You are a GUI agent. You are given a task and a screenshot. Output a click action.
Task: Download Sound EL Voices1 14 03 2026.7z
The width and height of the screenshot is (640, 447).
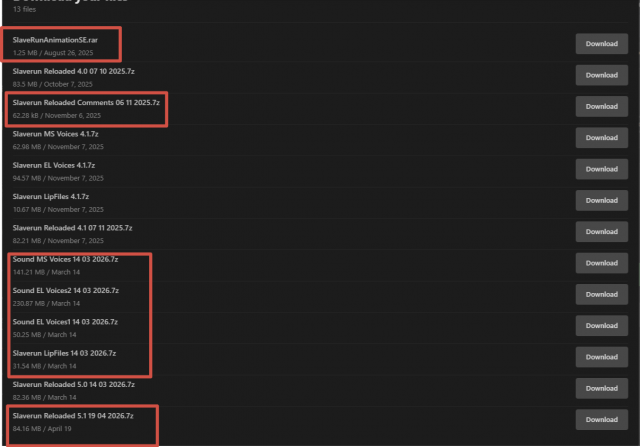(602, 325)
